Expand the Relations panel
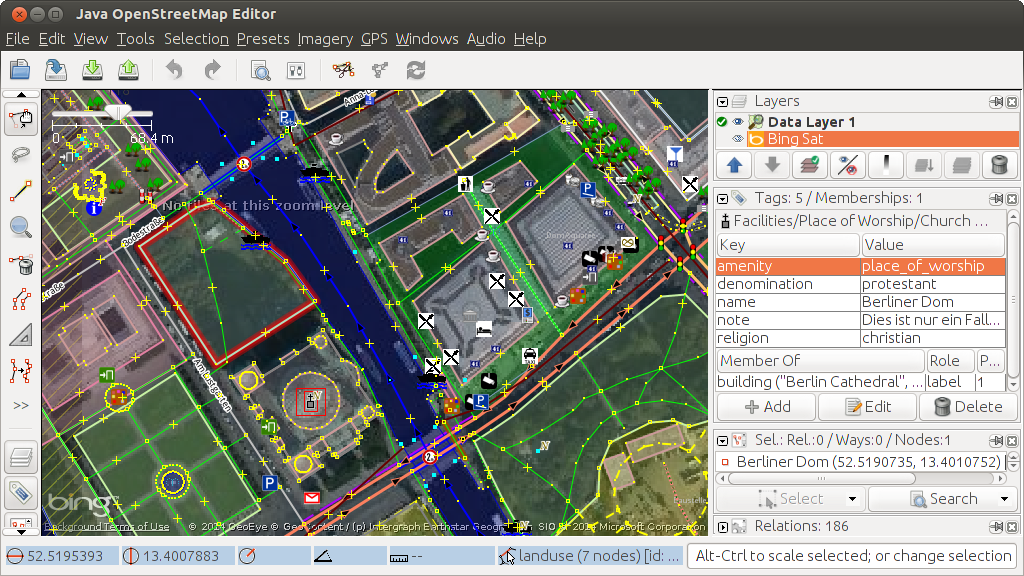1024x576 pixels. pos(722,526)
